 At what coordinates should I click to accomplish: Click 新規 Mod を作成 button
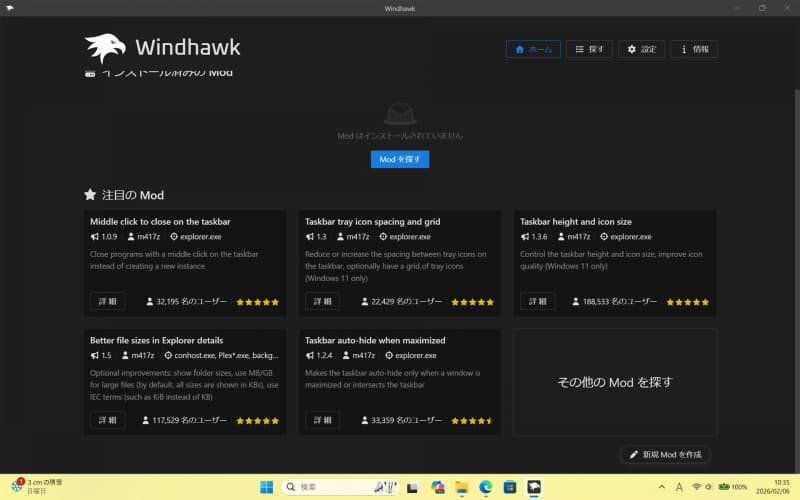[x=665, y=454]
